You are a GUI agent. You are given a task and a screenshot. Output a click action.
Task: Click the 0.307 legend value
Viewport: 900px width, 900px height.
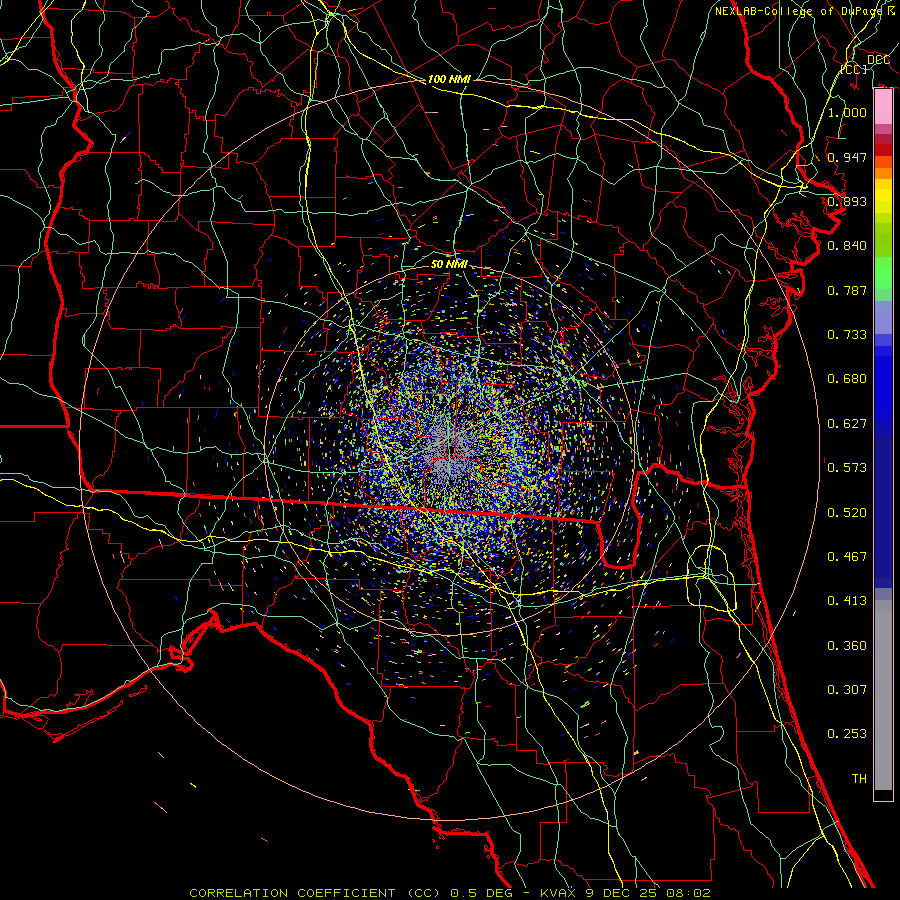[x=847, y=690]
